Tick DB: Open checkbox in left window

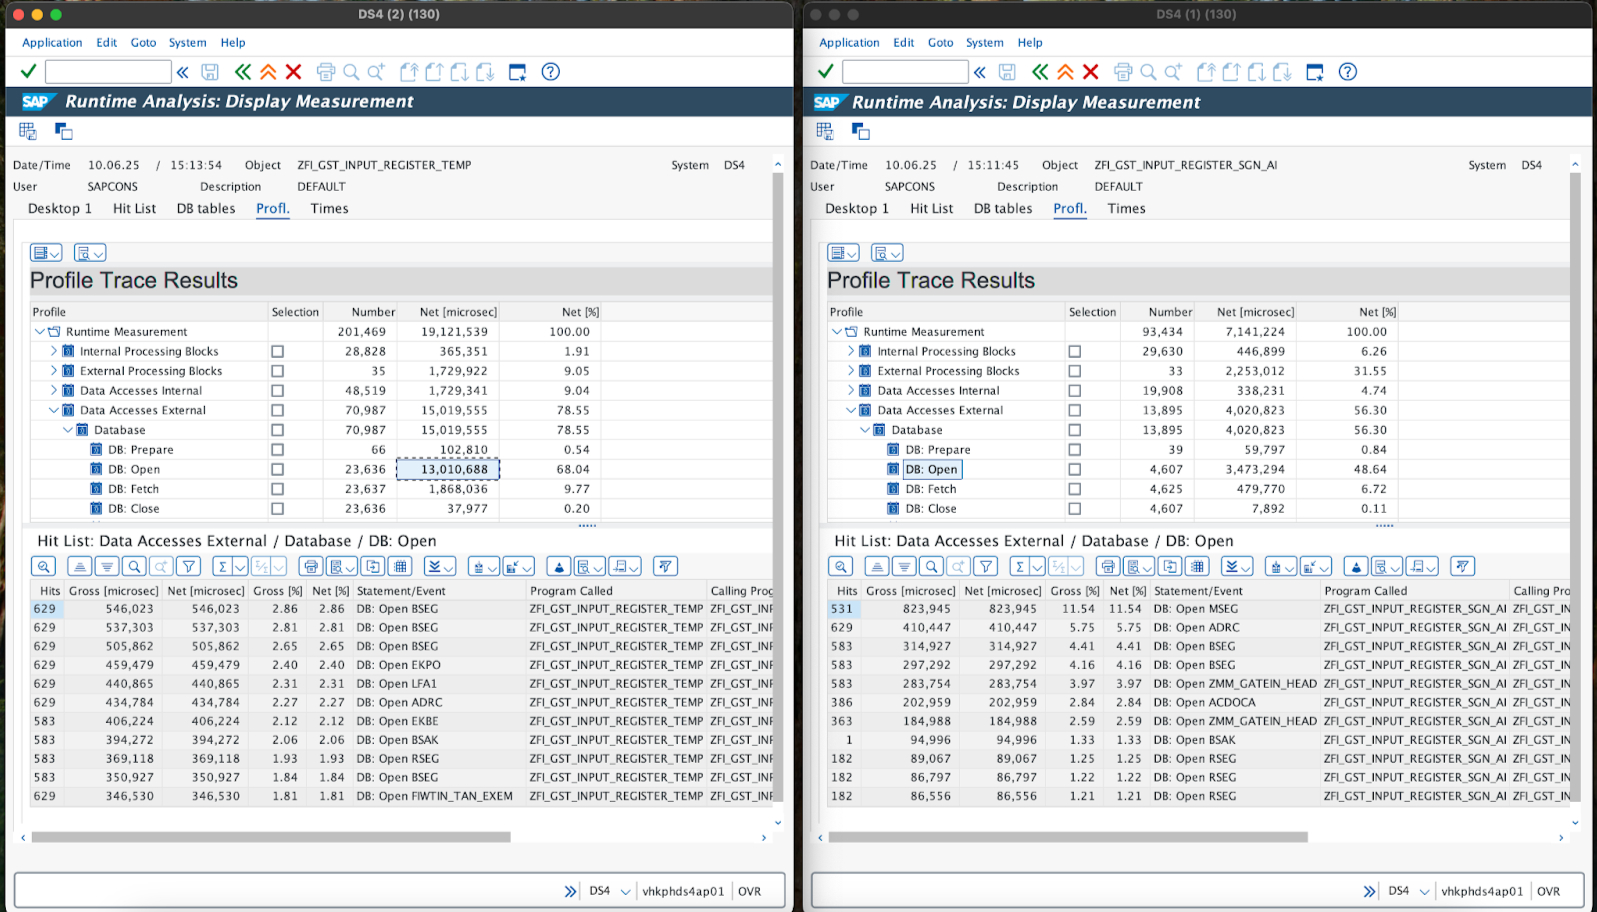pyautogui.click(x=277, y=470)
